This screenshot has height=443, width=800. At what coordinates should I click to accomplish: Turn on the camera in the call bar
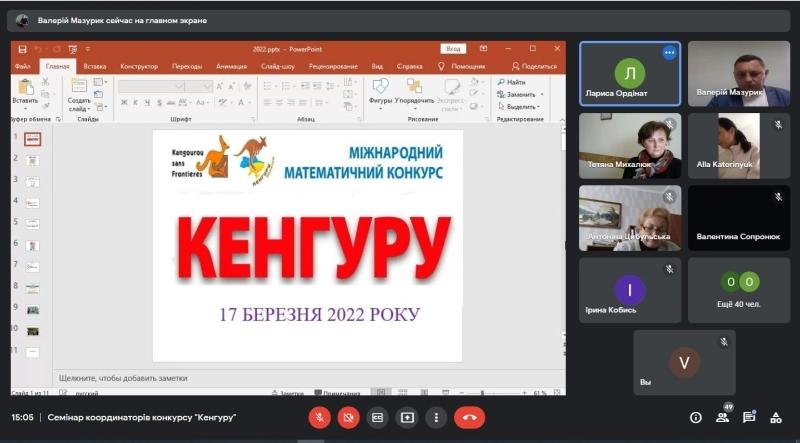pos(348,417)
